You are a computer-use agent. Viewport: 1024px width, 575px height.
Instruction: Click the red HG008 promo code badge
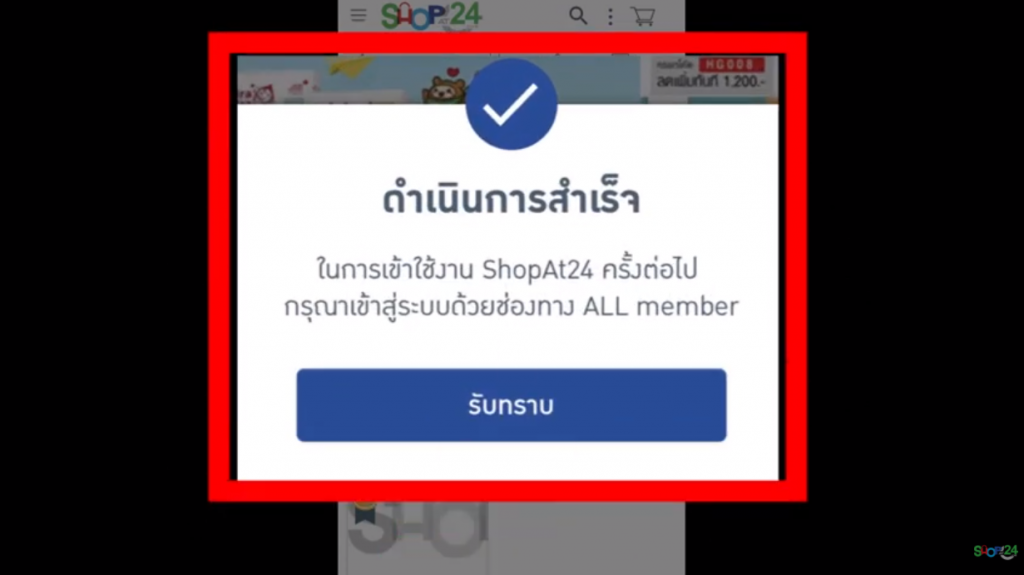pyautogui.click(x=731, y=65)
